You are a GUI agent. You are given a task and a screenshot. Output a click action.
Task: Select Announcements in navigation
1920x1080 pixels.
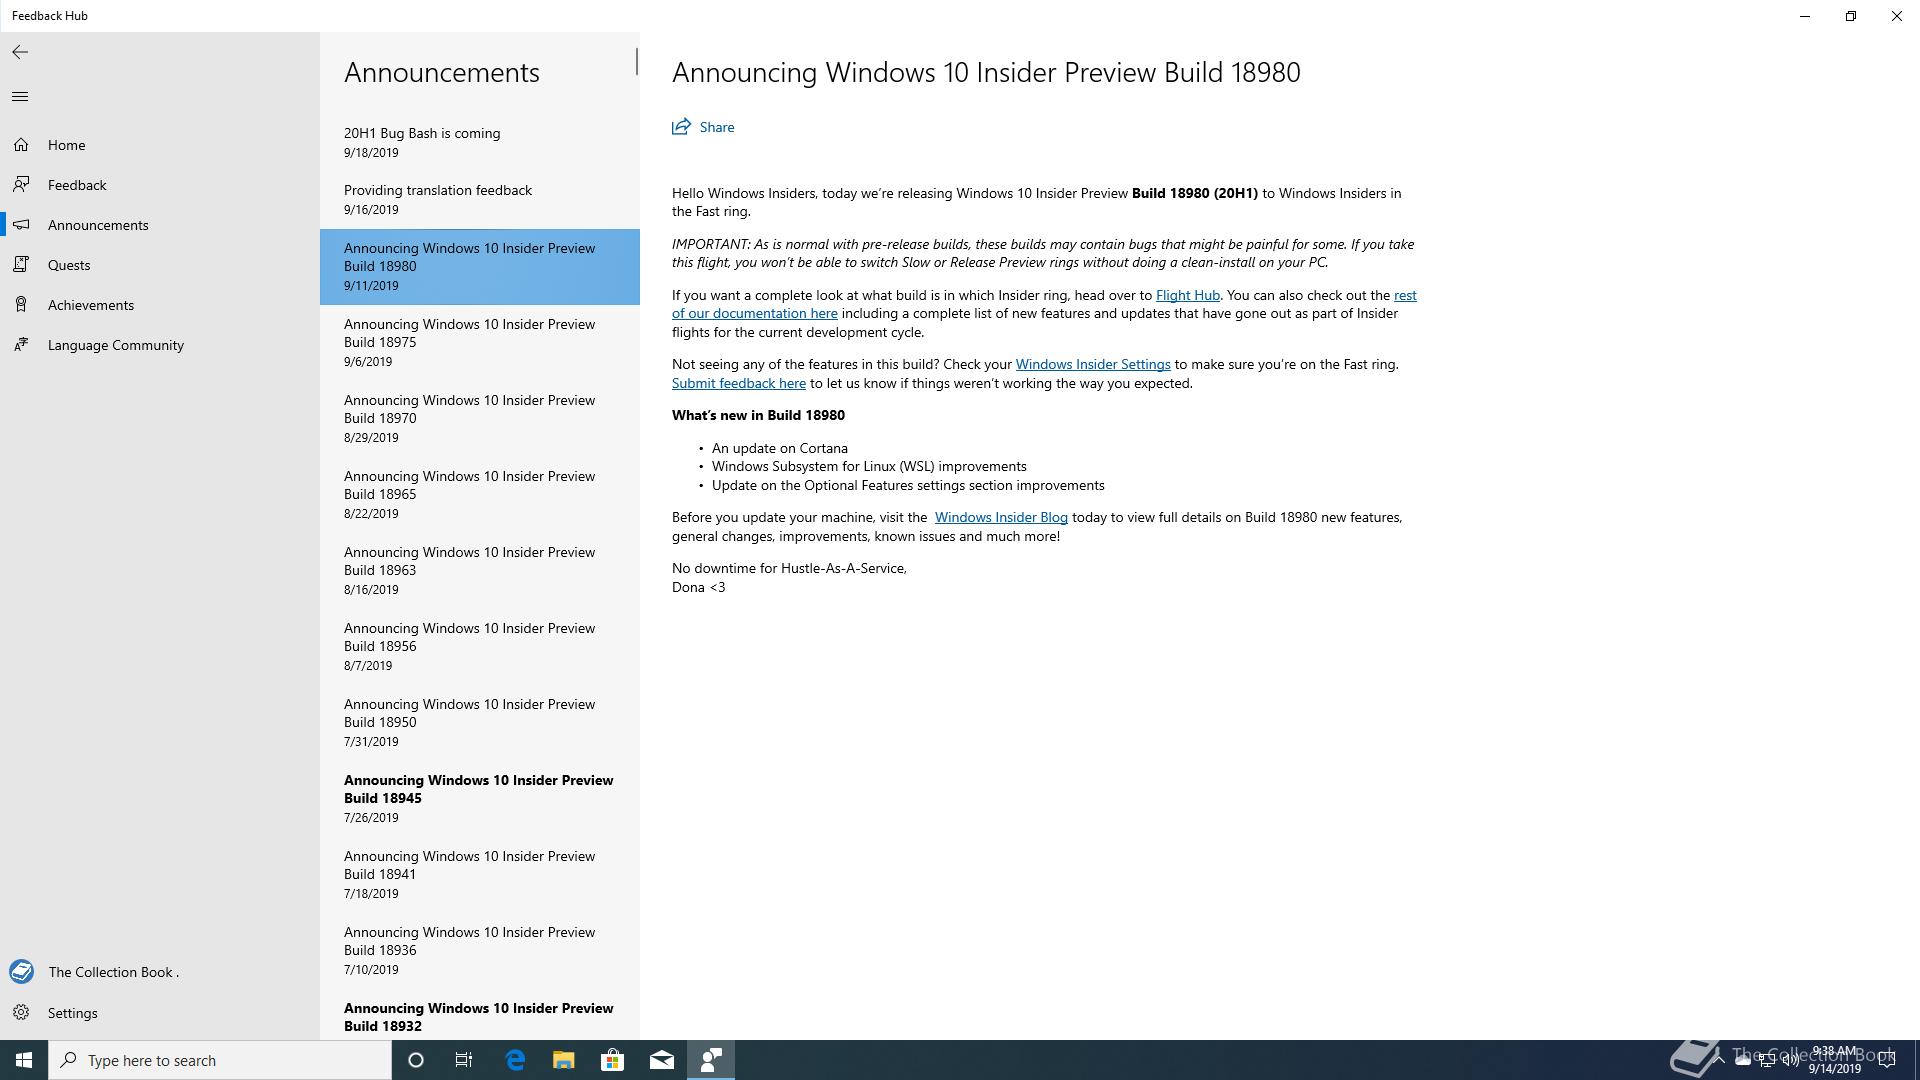point(160,225)
